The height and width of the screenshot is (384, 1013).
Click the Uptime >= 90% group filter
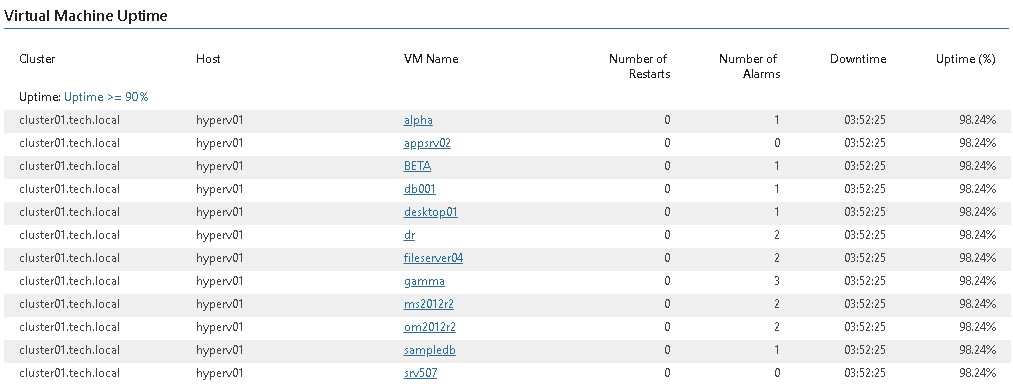[107, 97]
